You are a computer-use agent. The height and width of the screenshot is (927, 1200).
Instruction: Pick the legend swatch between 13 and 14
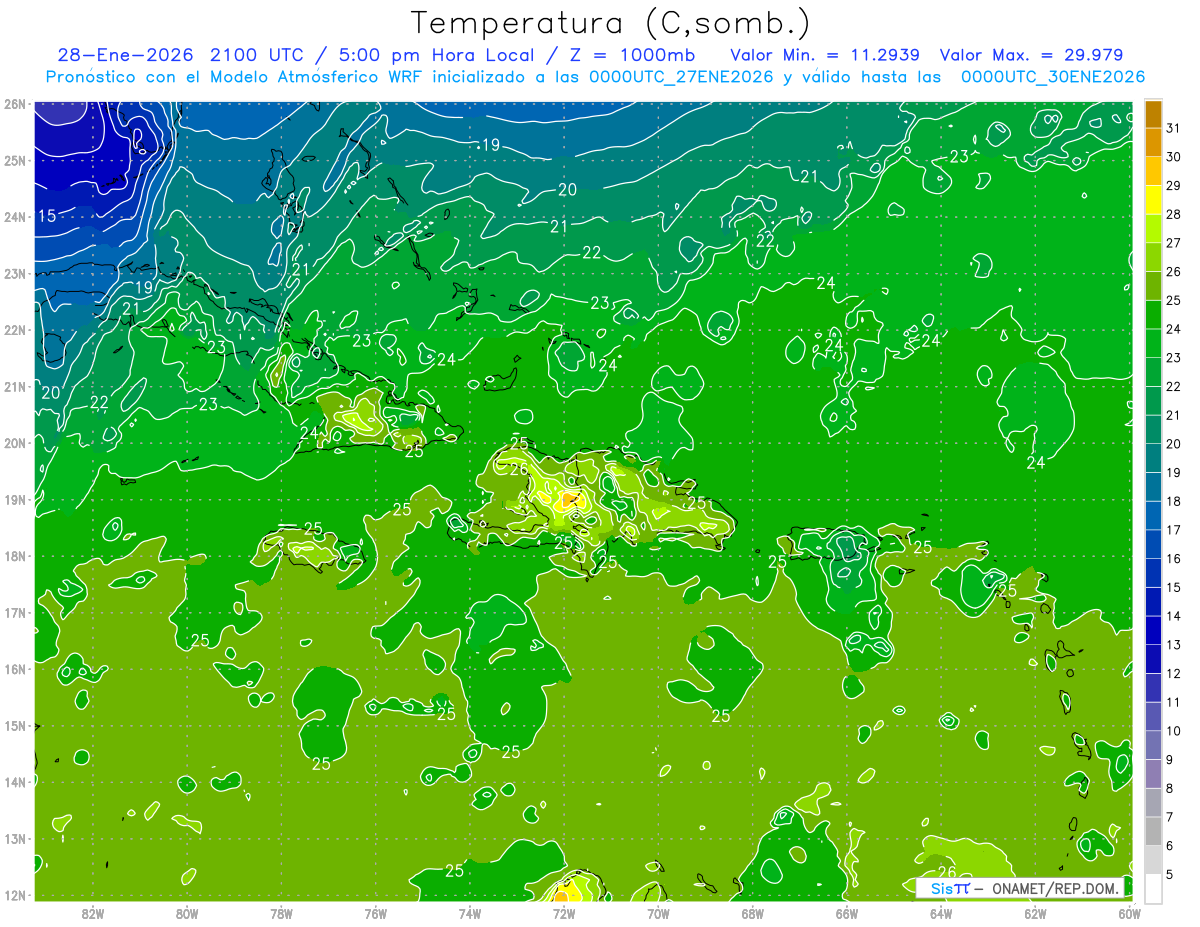pyautogui.click(x=1153, y=630)
